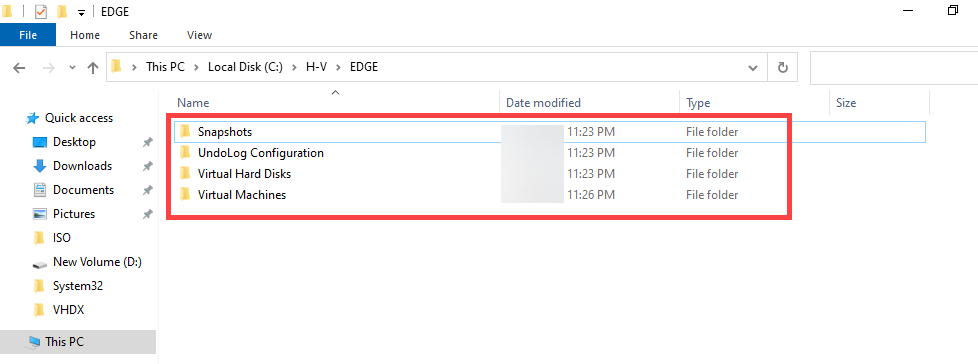The height and width of the screenshot is (364, 978).
Task: Select the Virtual Hard Disks folder
Action: coord(244,174)
